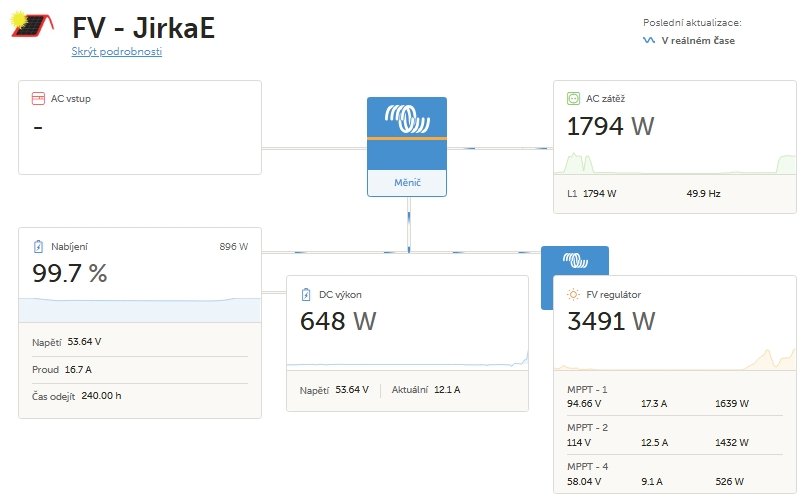The width and height of the screenshot is (802, 503).
Task: Click the DC výkon battery icon
Action: coord(306,294)
